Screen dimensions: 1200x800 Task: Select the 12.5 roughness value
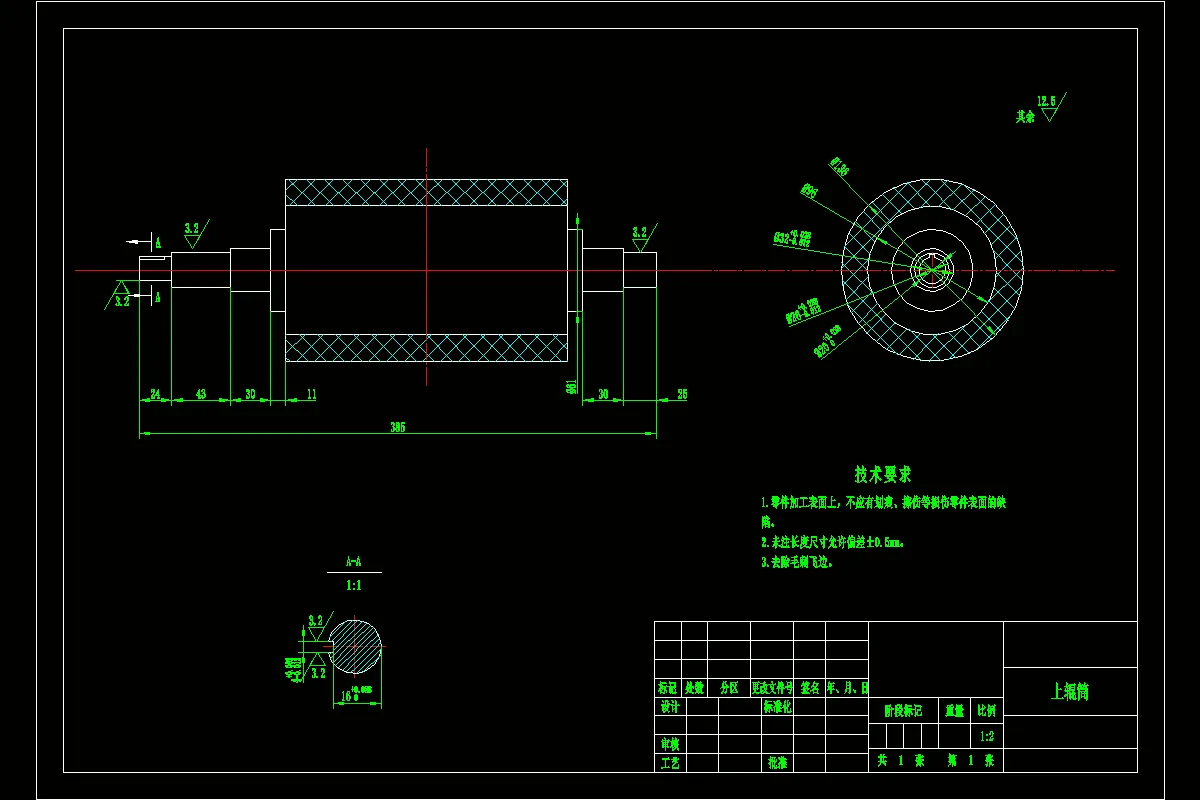(x=1046, y=101)
